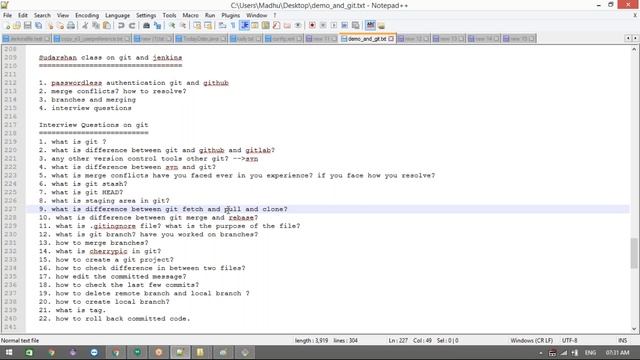
Task: Click UTF-8 encoding in status bar
Action: pos(569,340)
